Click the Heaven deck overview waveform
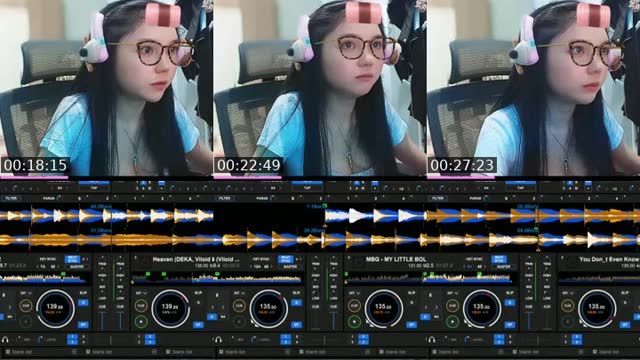Image resolution: width=640 pixels, height=360 pixels. (x=217, y=278)
